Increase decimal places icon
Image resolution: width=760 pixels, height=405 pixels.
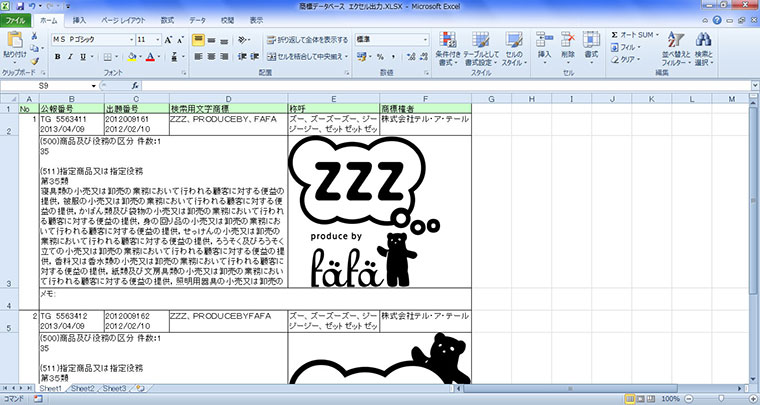pyautogui.click(x=411, y=57)
